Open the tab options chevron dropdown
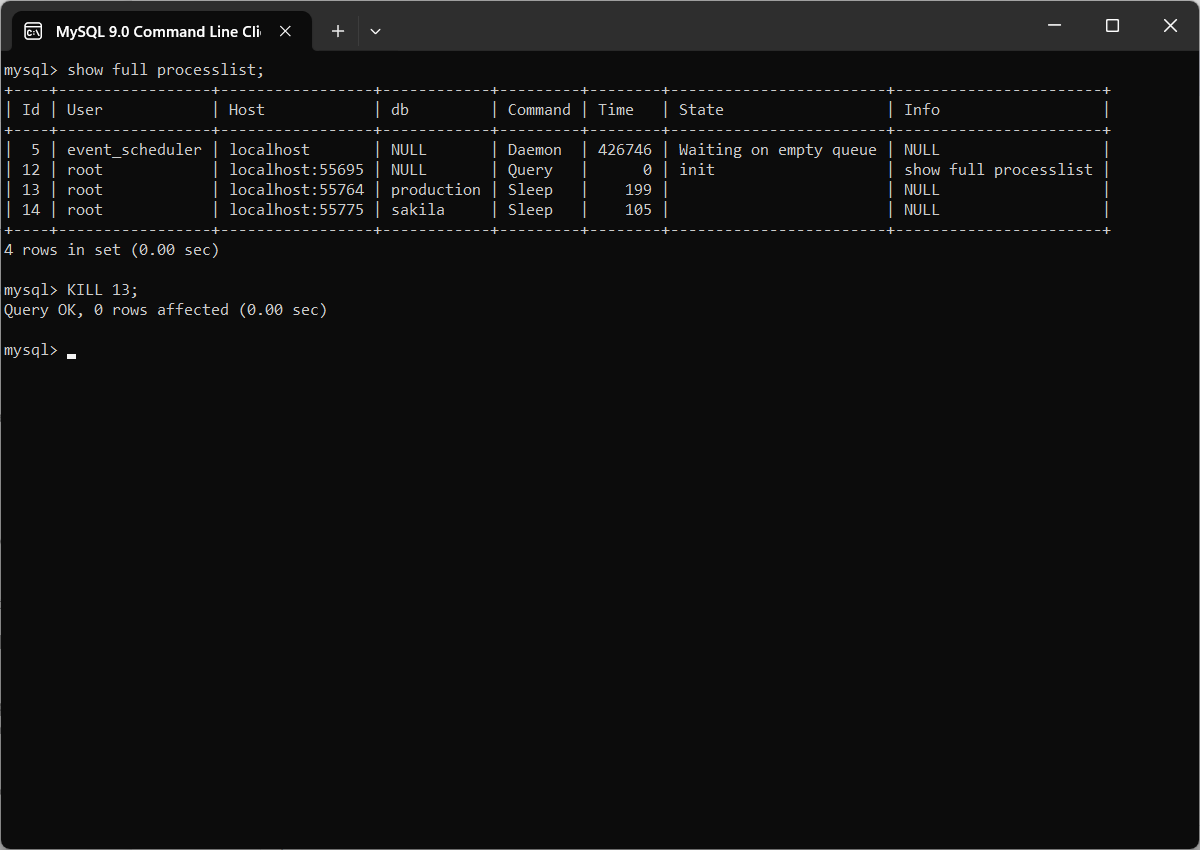This screenshot has width=1200, height=850. tap(375, 31)
